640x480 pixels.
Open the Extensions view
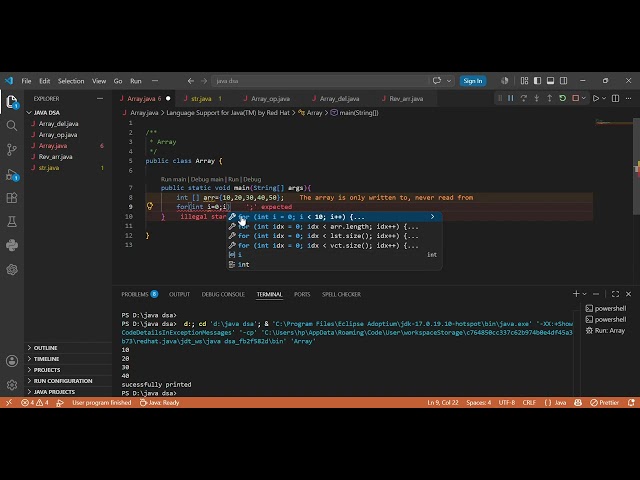point(12,198)
